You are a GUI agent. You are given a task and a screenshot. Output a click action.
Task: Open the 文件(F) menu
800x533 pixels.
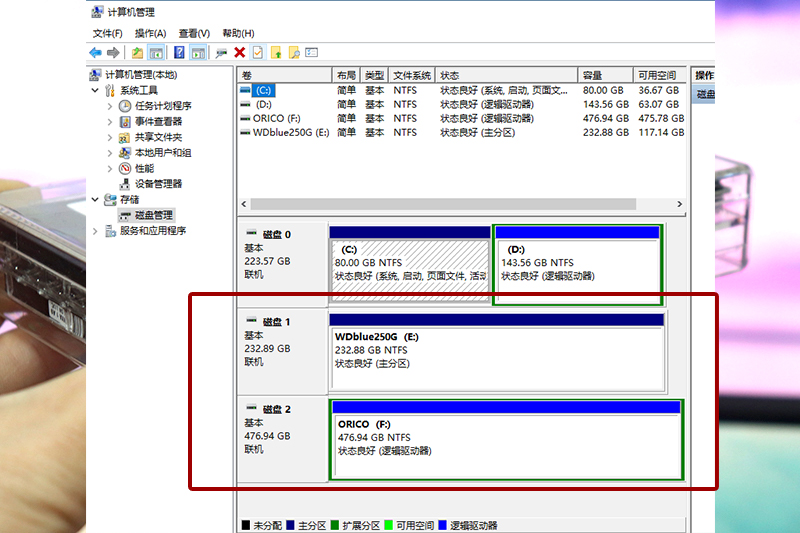pos(108,33)
